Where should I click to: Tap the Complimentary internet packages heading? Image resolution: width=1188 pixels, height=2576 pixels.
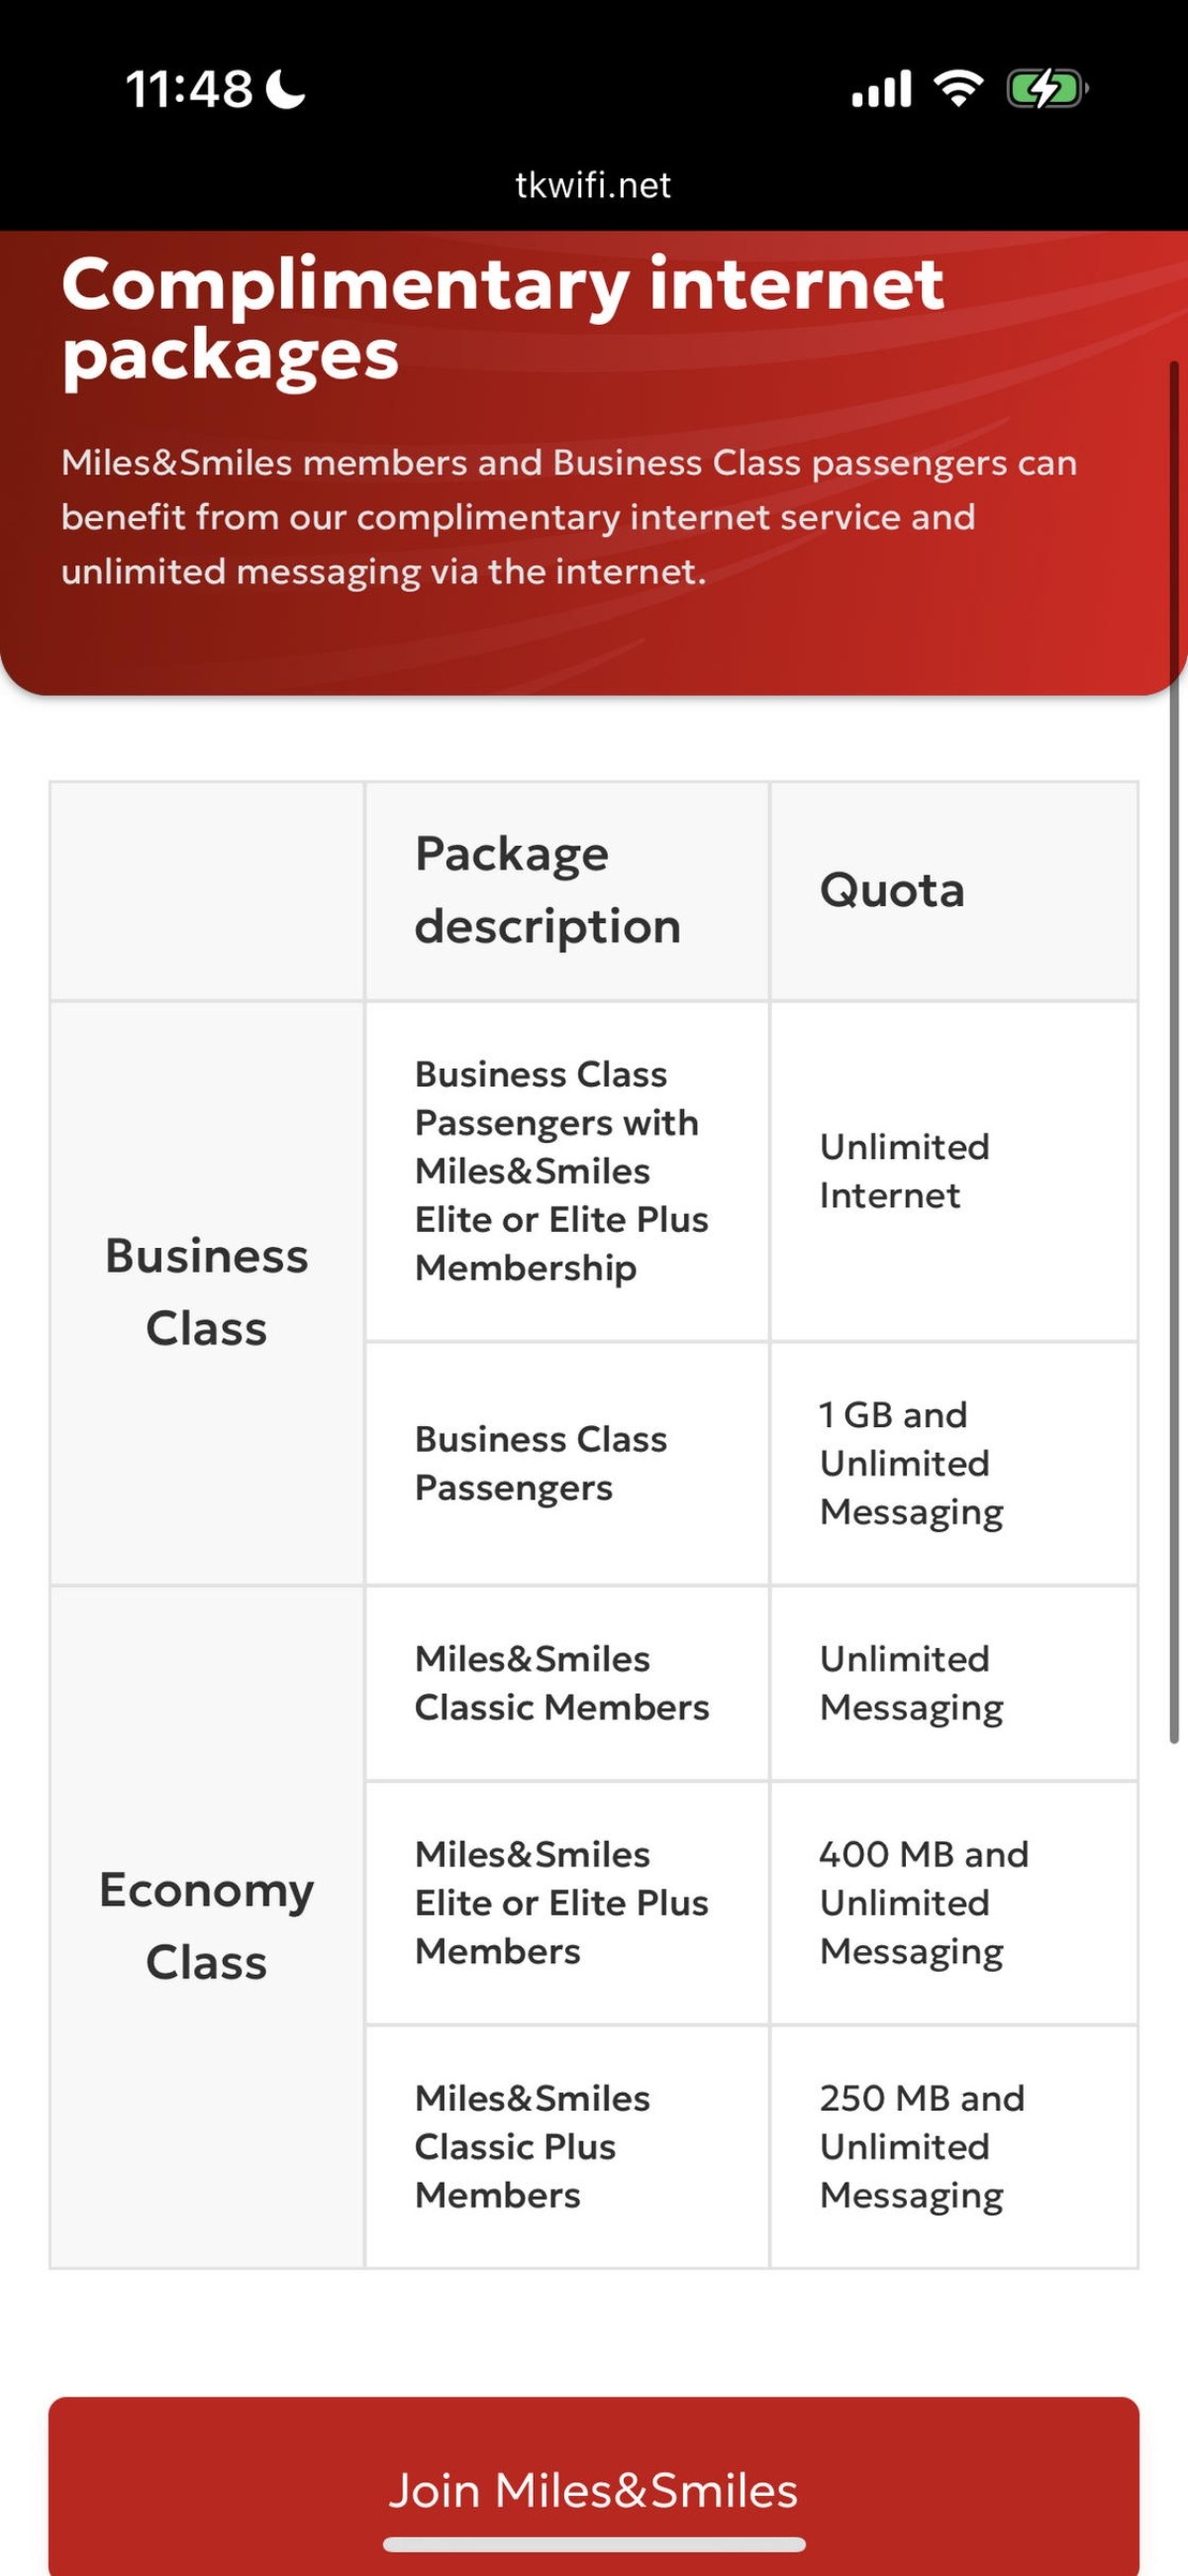coord(503,319)
